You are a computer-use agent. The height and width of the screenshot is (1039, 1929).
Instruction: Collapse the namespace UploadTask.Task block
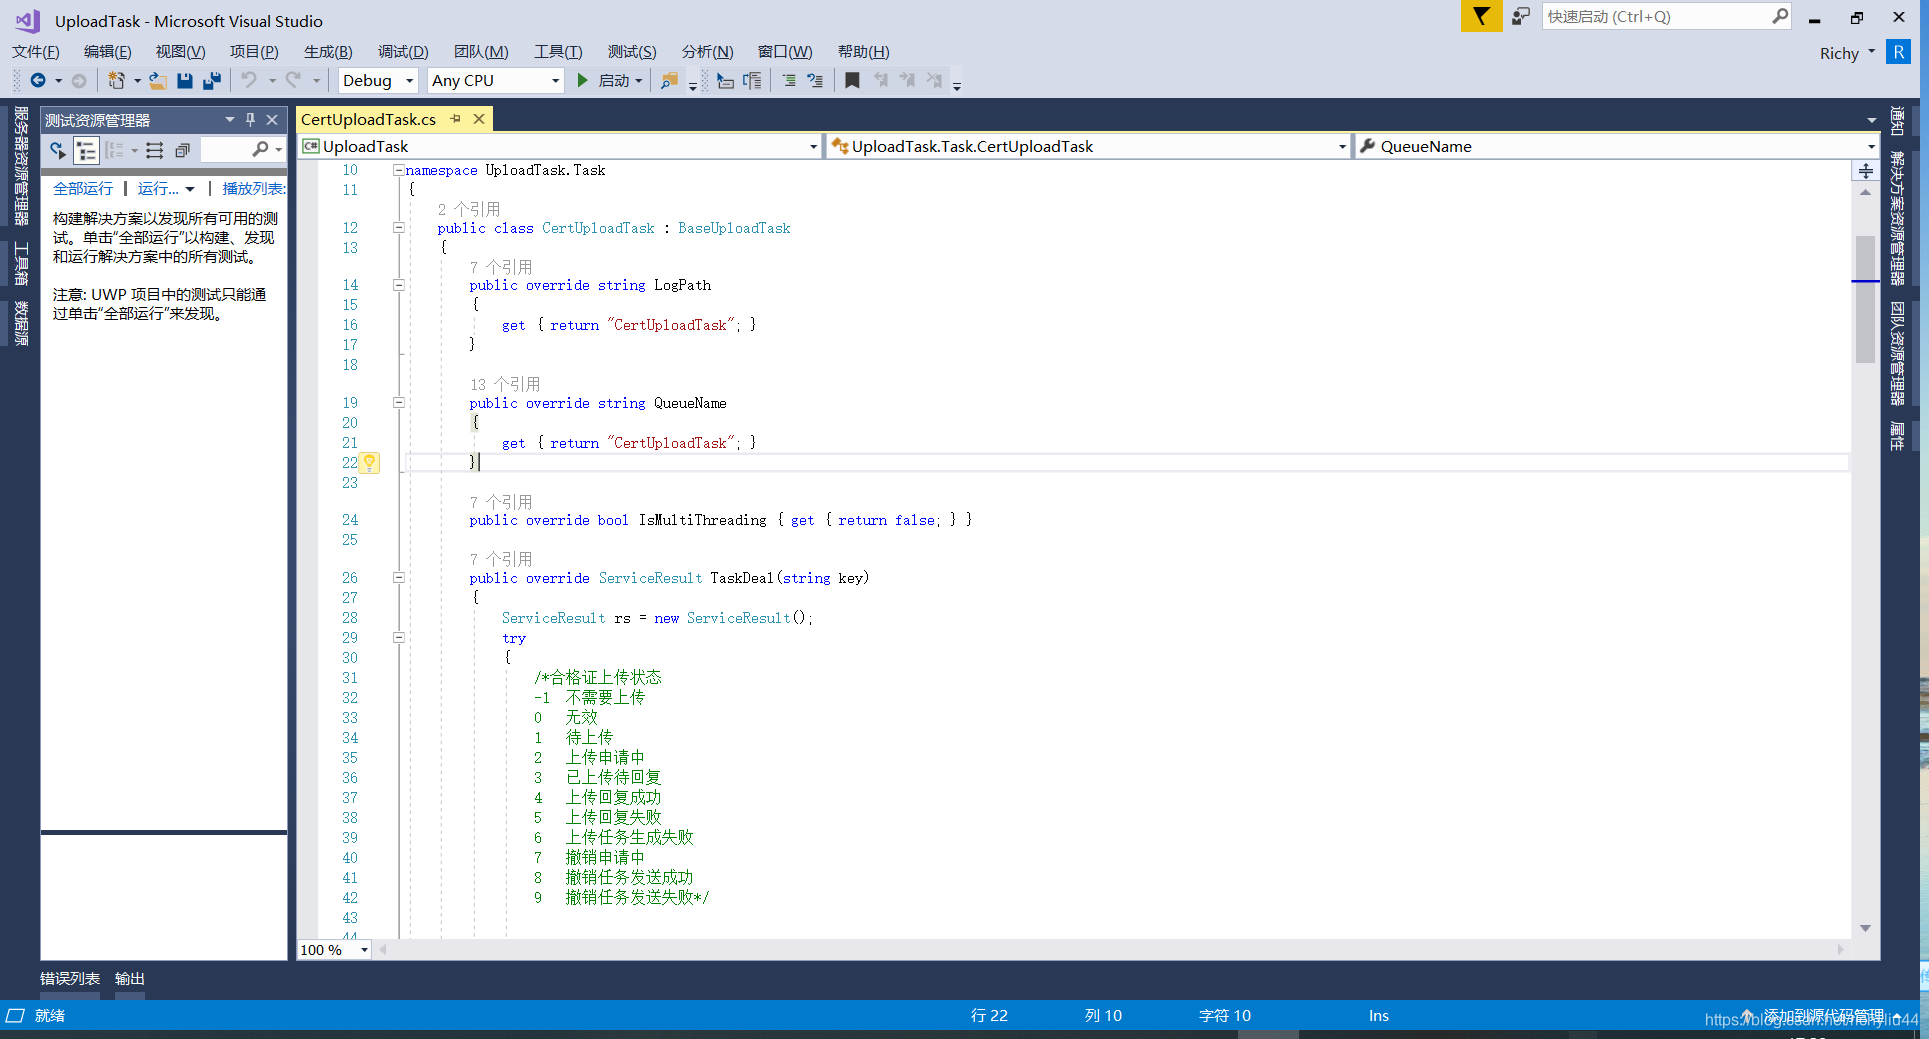tap(398, 170)
